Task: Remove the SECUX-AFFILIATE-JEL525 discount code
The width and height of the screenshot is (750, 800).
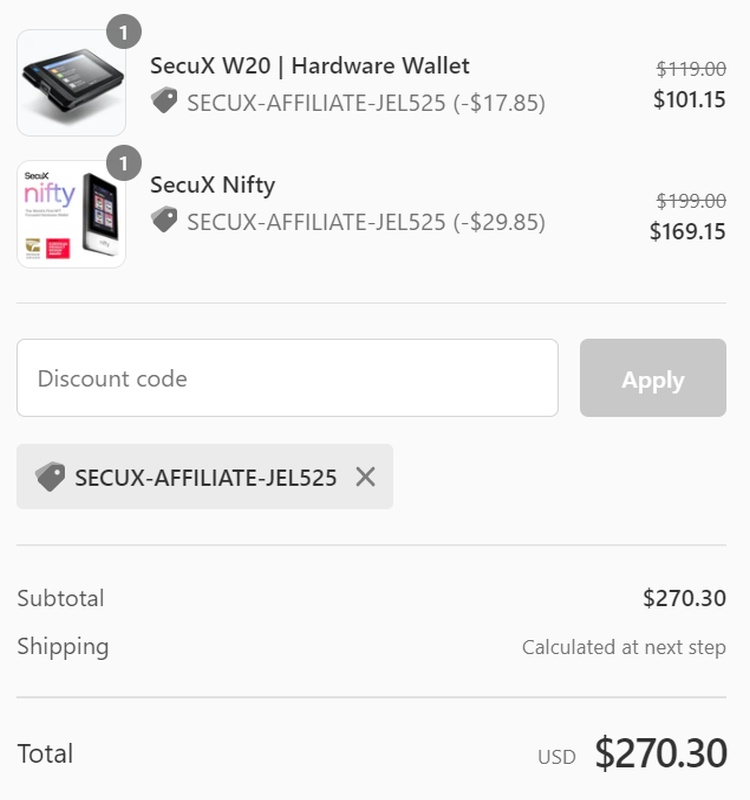Action: tap(365, 477)
